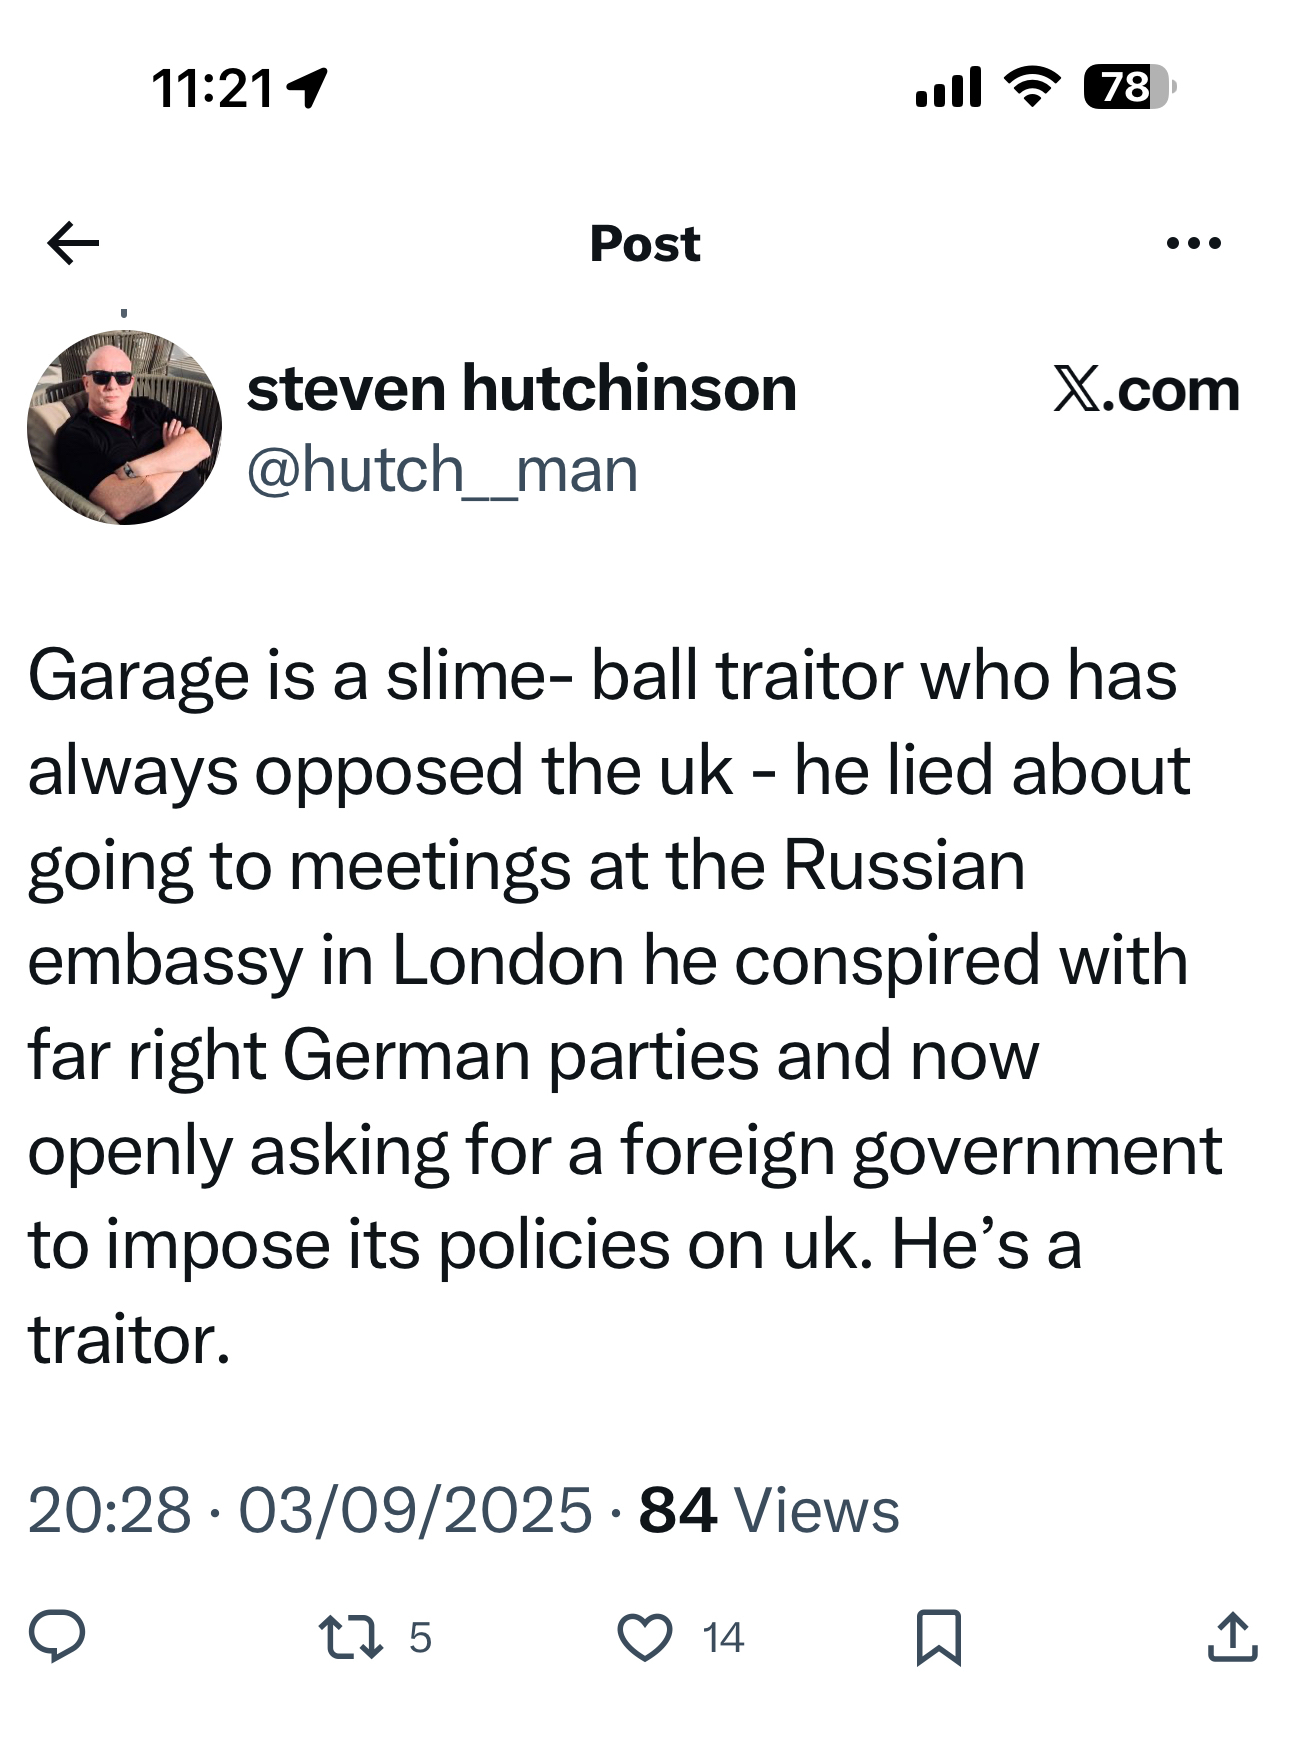Like the post with the heart

645,1637
